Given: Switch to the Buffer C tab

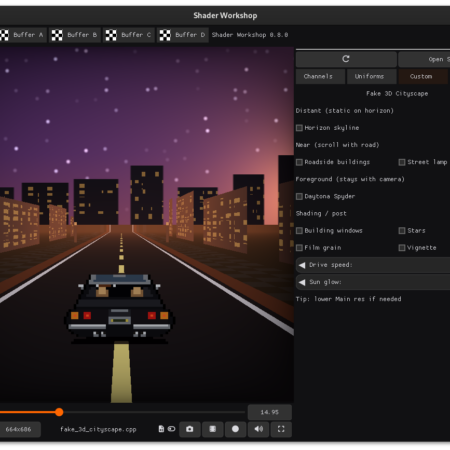Looking at the screenshot, I should coord(129,35).
